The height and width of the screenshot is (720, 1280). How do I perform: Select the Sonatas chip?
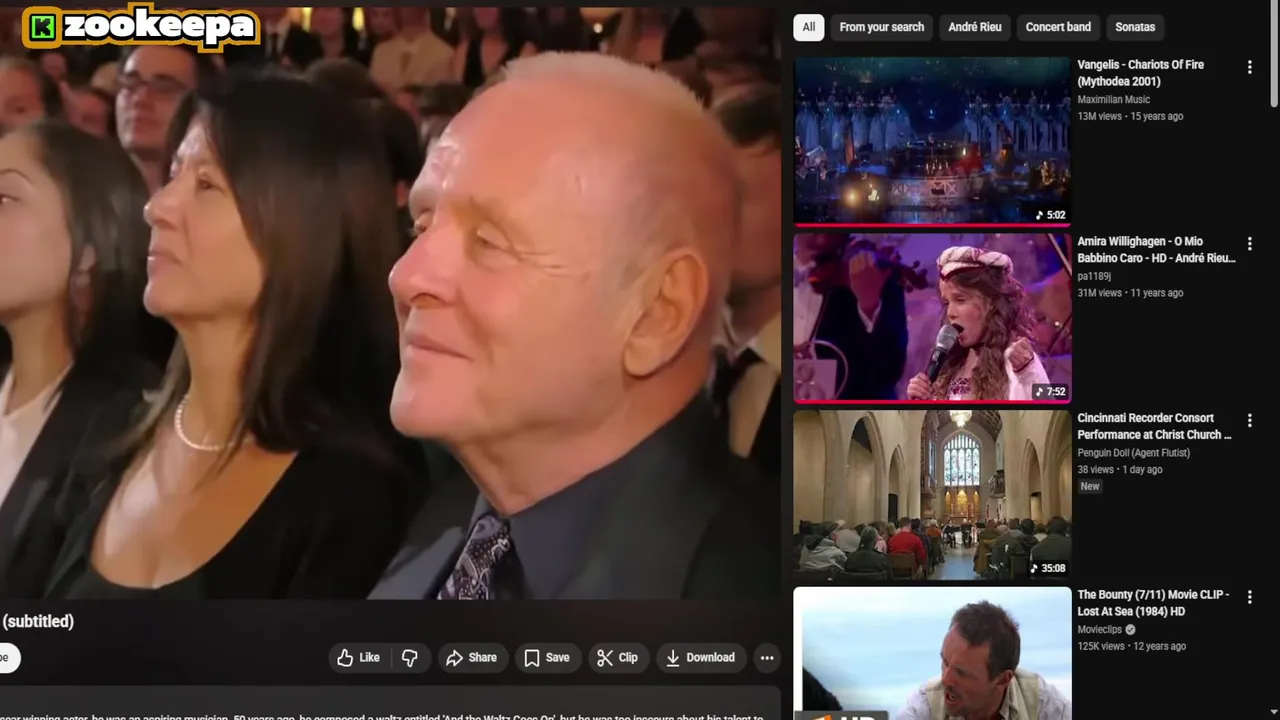pyautogui.click(x=1134, y=27)
